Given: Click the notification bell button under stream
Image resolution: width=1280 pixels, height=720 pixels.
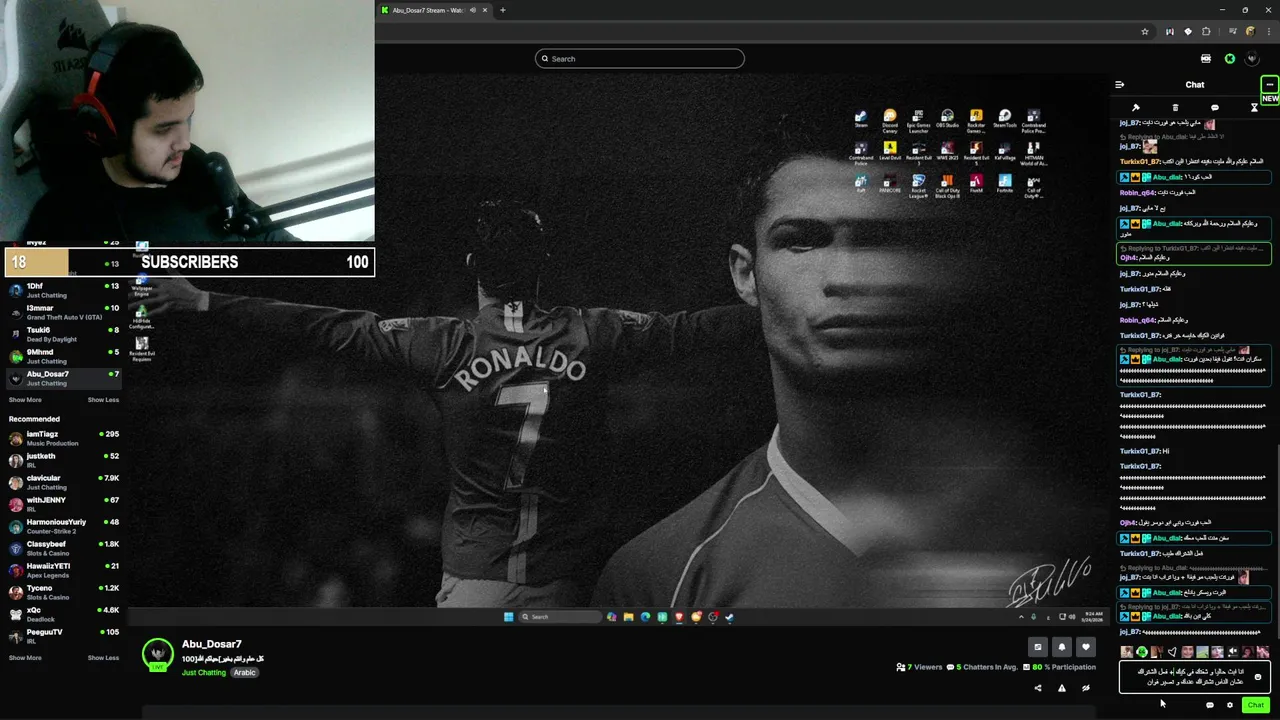Looking at the screenshot, I should pyautogui.click(x=1062, y=647).
